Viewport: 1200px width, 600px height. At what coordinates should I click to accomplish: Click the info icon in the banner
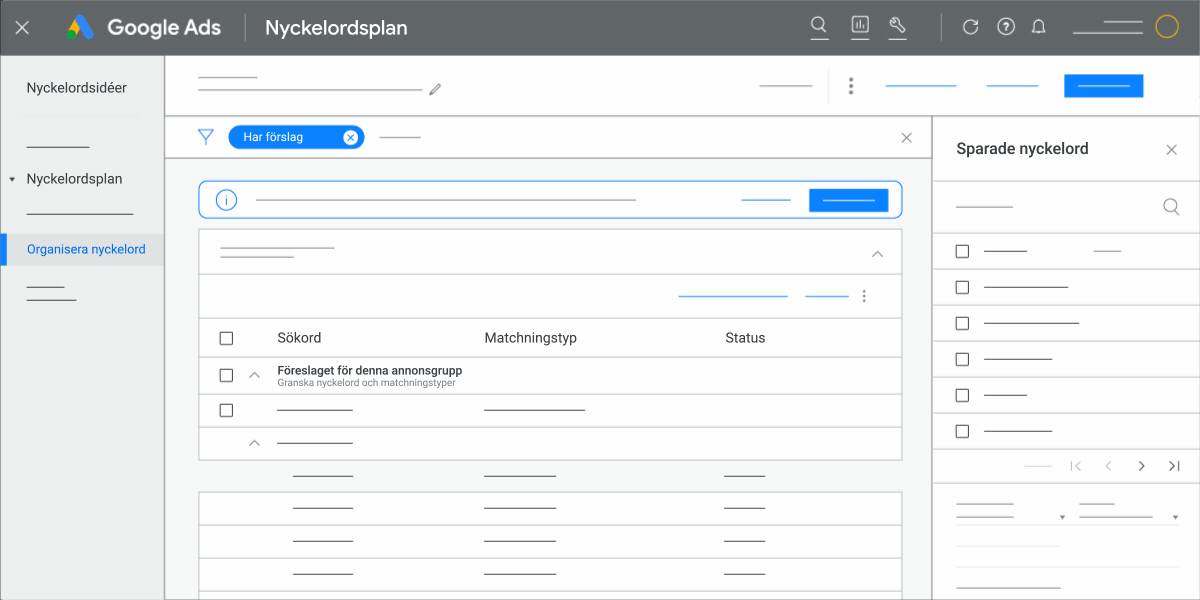(226, 200)
